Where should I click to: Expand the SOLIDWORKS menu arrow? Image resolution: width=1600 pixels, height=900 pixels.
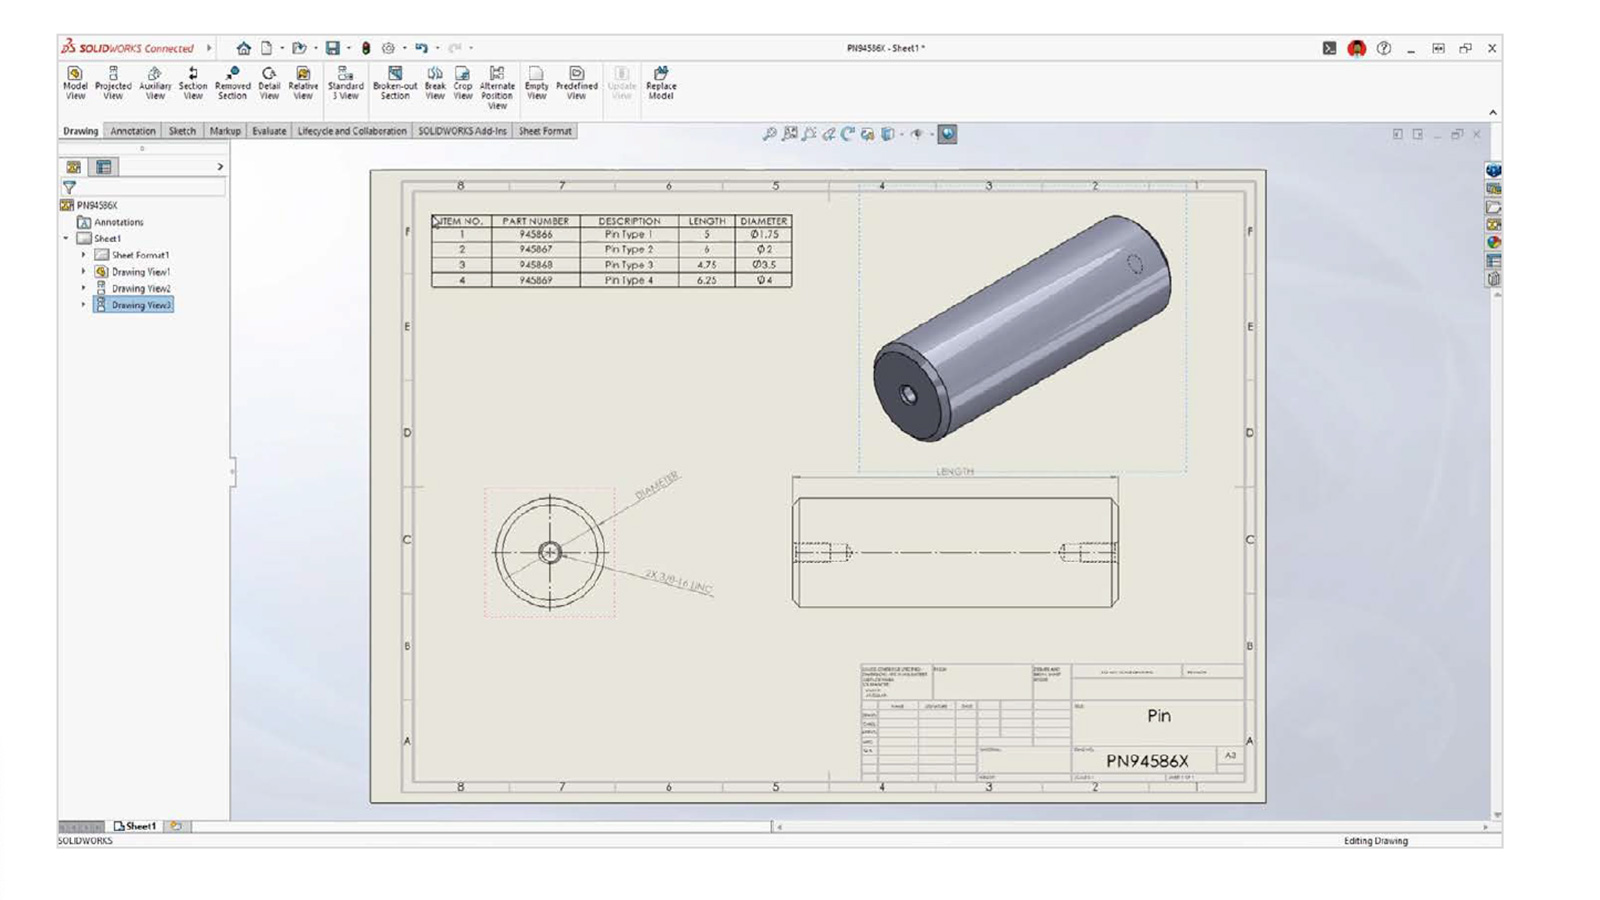pyautogui.click(x=209, y=48)
